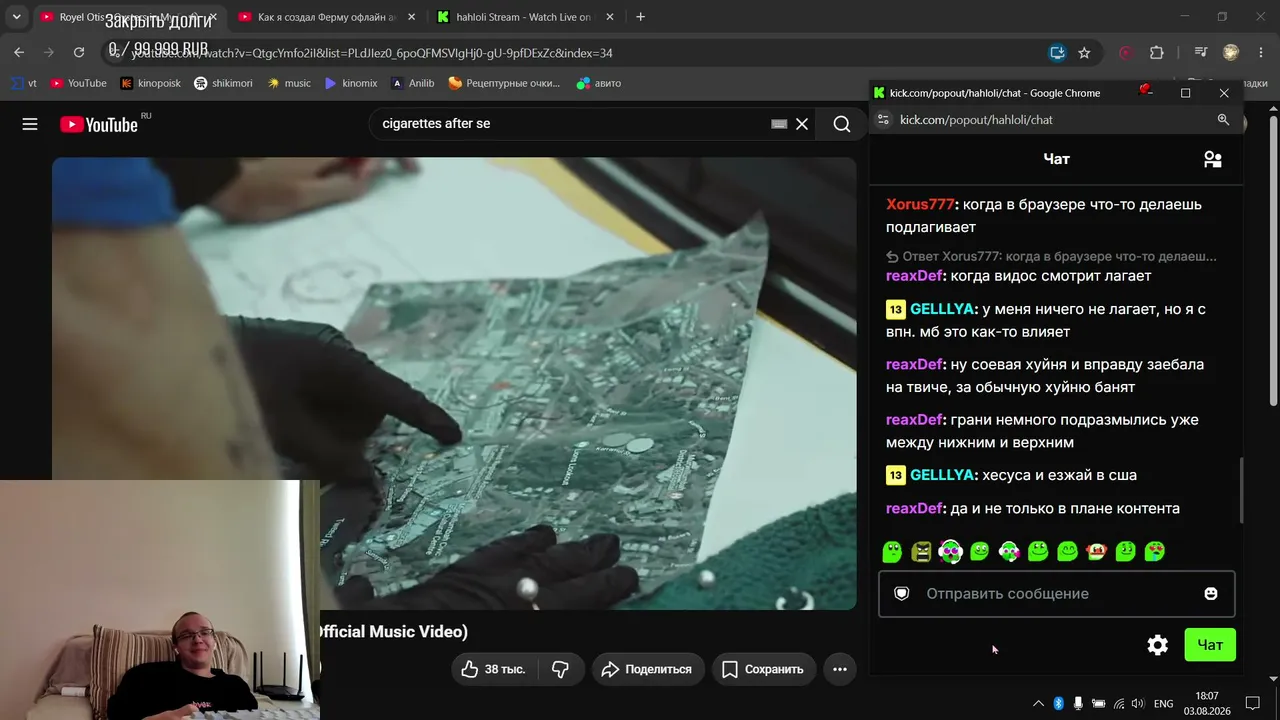Open the kinopoisk bookmark
This screenshot has height=720, width=1280.
pos(150,83)
